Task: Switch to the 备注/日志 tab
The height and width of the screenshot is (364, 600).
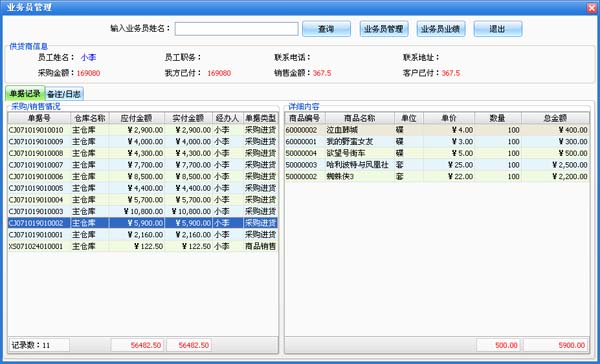Action: (x=64, y=94)
